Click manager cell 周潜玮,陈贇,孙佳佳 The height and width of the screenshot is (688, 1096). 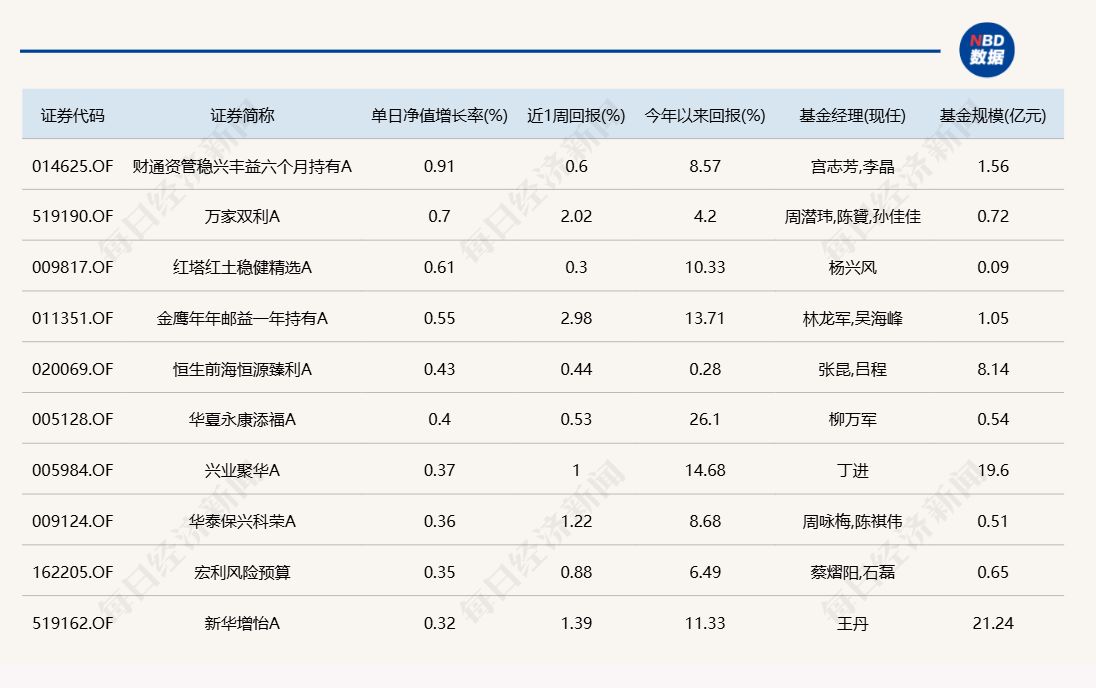[852, 217]
